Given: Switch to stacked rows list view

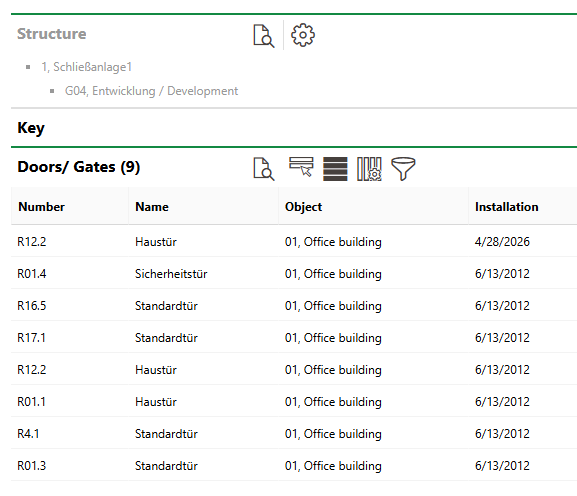Looking at the screenshot, I should [335, 169].
